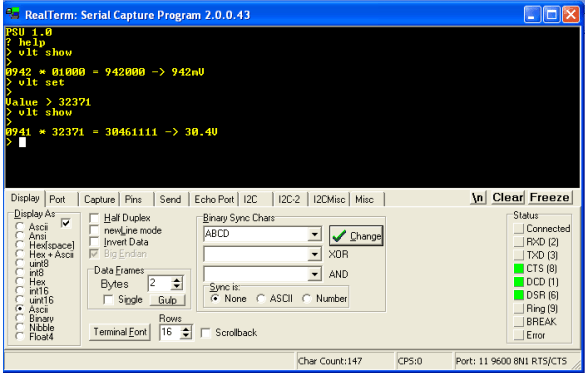Click the Connected status indicator box

(x=518, y=228)
